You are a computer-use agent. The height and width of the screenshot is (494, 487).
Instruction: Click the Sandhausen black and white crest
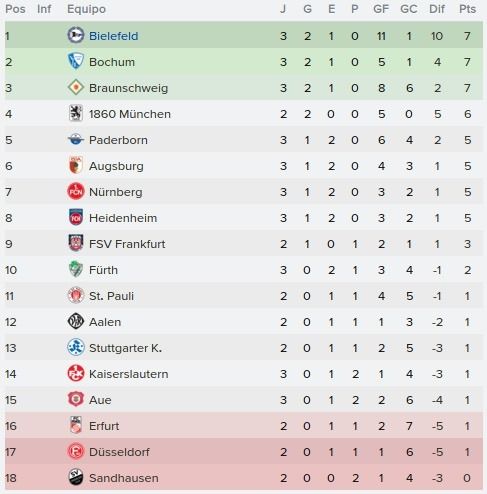76,478
